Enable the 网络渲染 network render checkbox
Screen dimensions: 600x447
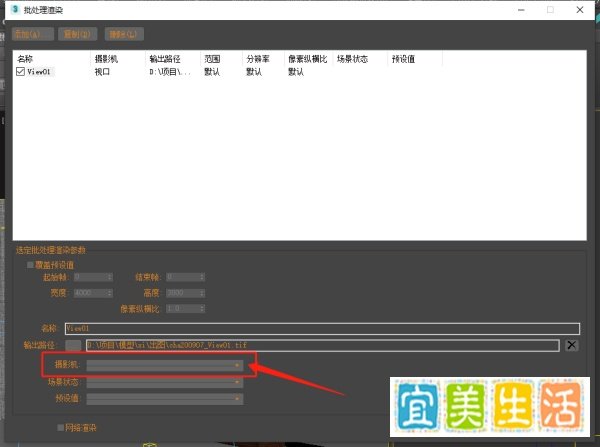(x=60, y=427)
